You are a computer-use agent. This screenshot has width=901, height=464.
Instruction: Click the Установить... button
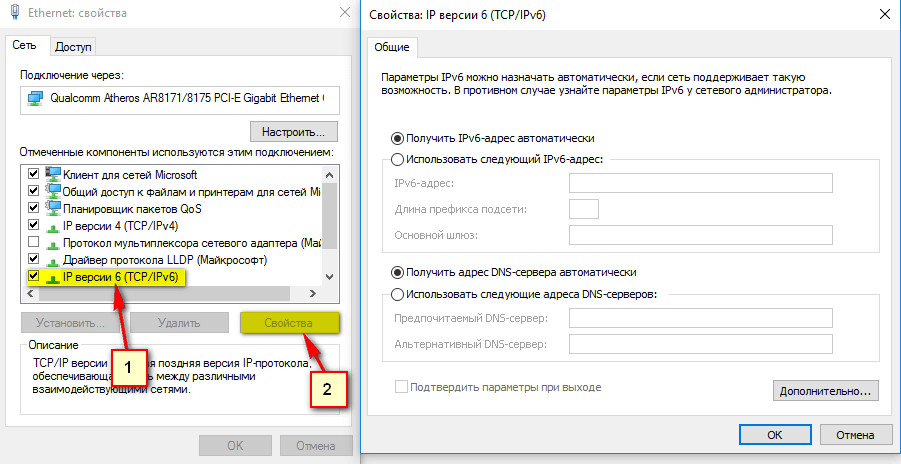click(x=70, y=323)
